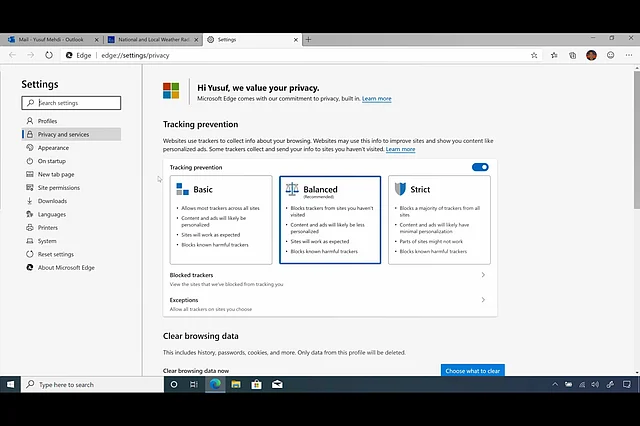The image size is (640, 426).
Task: Open the Mail app from the taskbar
Action: [277, 384]
